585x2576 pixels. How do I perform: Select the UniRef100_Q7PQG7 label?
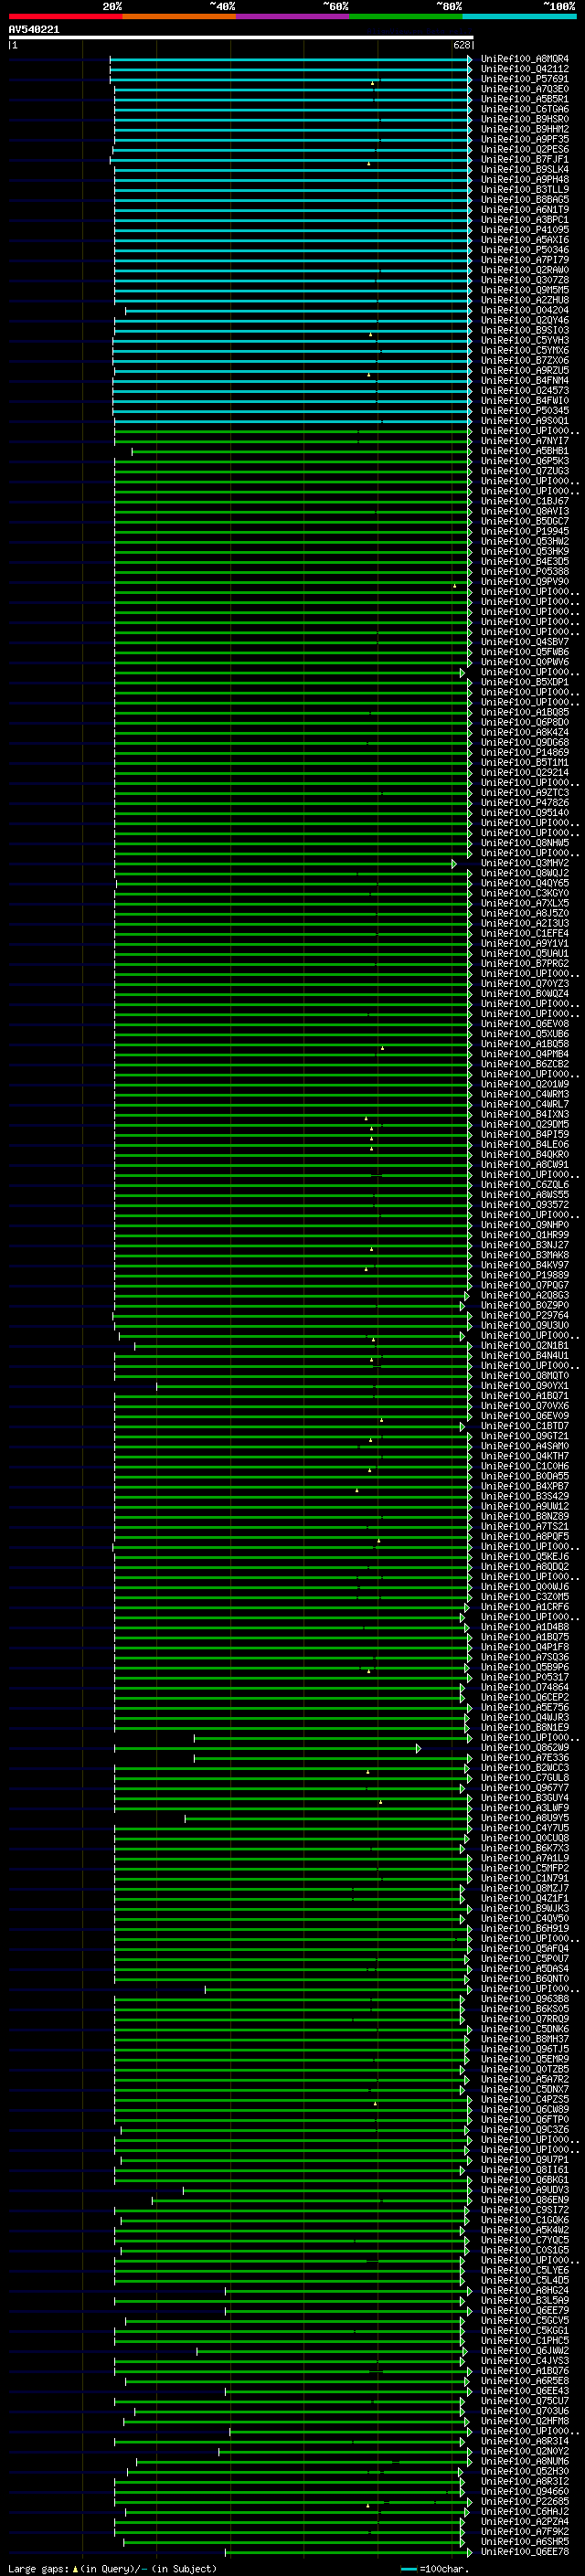524,1285
